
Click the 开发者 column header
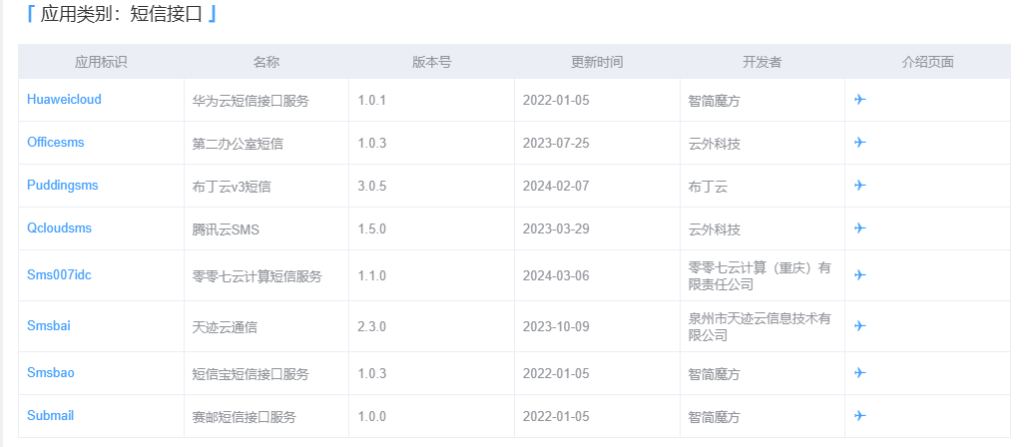pos(762,62)
